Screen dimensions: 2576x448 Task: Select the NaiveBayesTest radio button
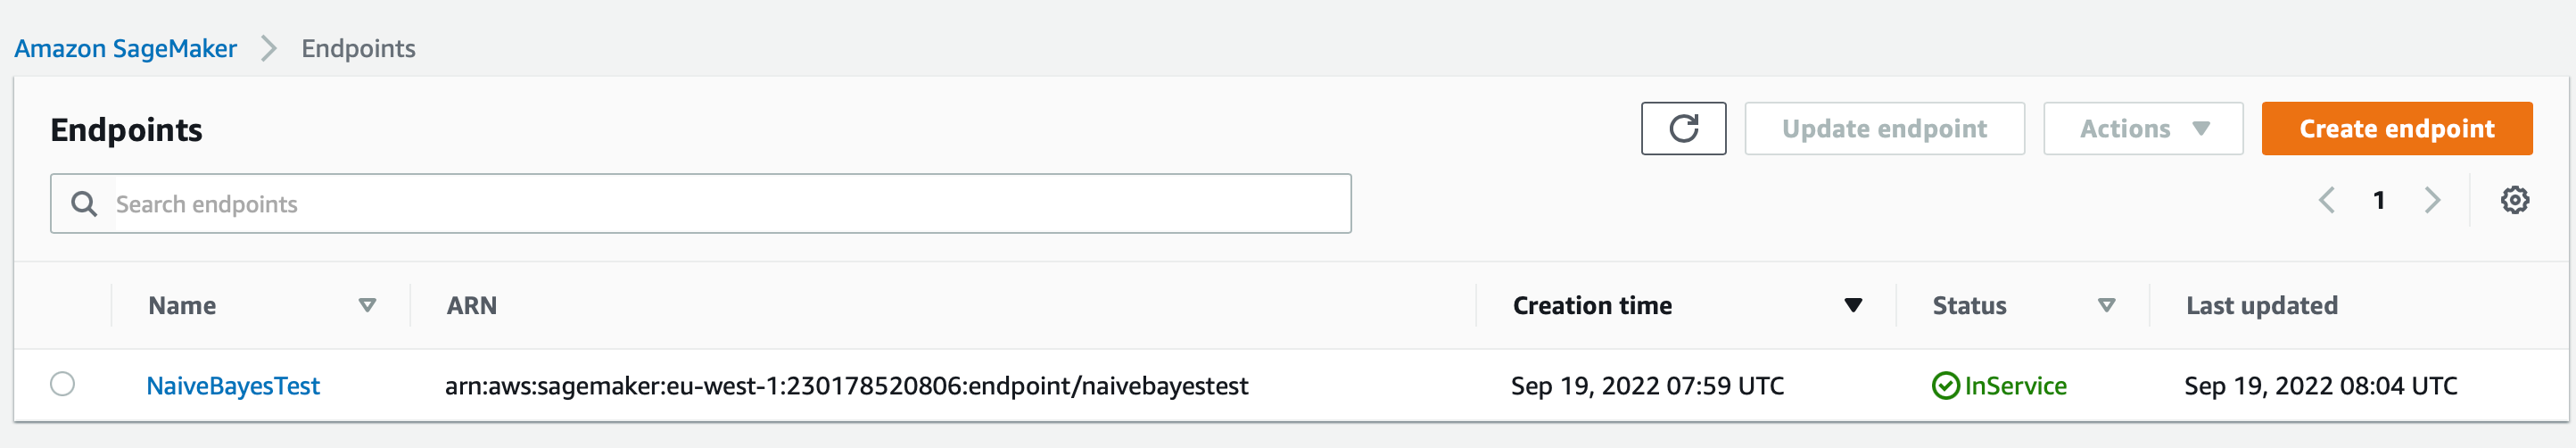62,384
